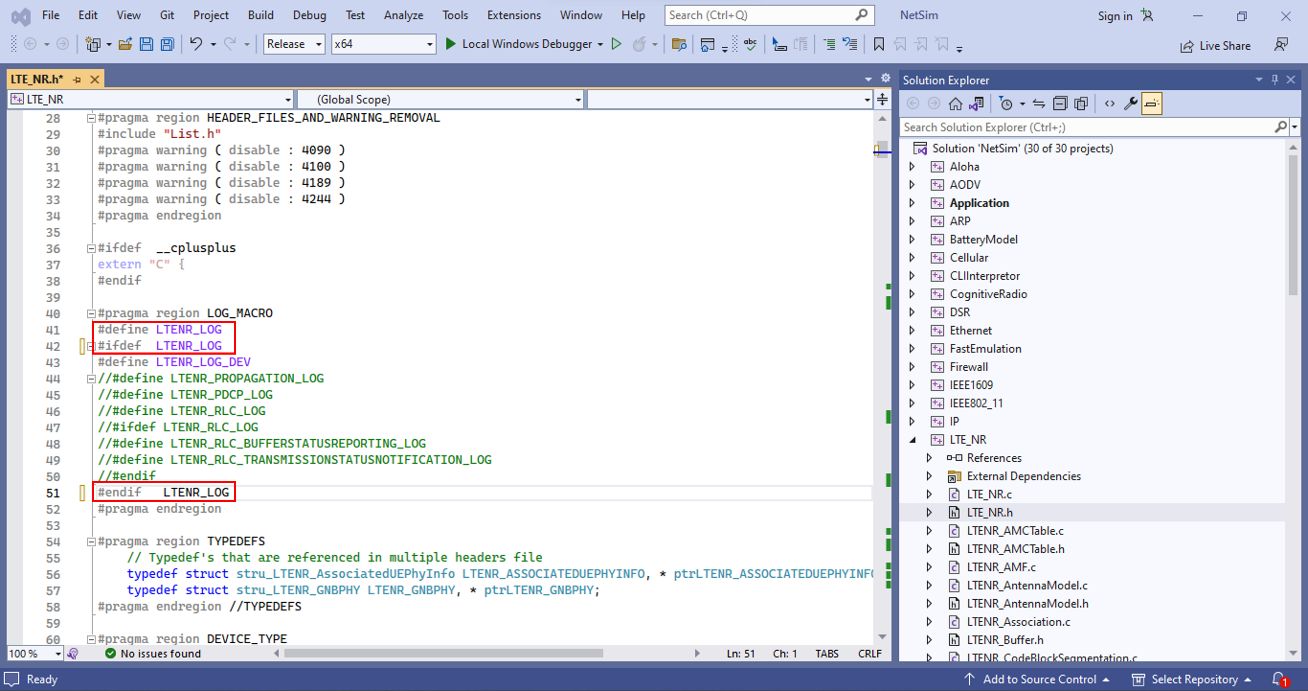Click the Open File folder icon
Viewport: 1308px width, 691px height.
click(125, 44)
